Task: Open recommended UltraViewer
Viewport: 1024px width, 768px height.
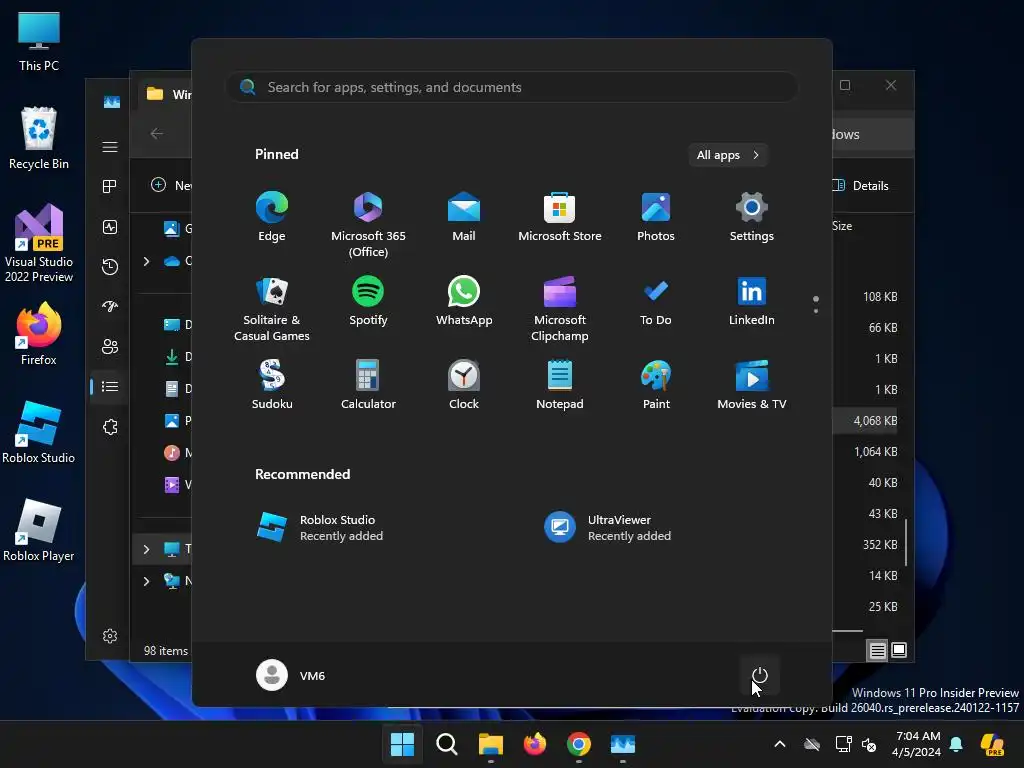Action: pyautogui.click(x=609, y=528)
